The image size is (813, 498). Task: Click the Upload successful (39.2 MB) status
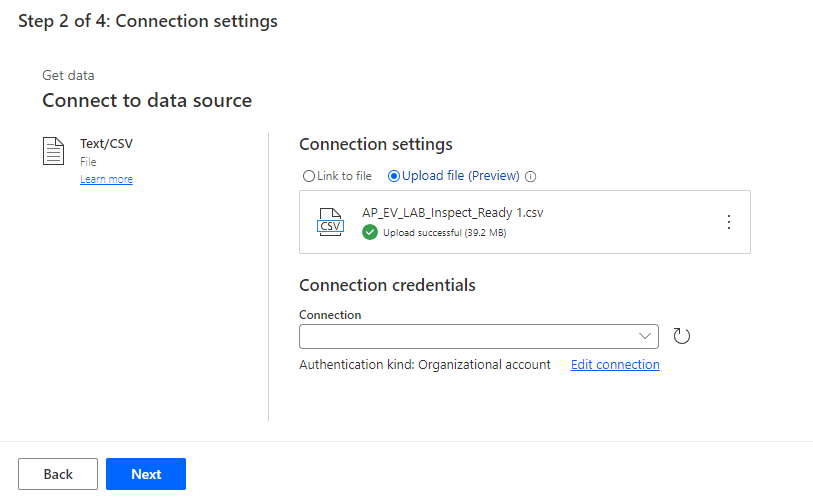(445, 232)
